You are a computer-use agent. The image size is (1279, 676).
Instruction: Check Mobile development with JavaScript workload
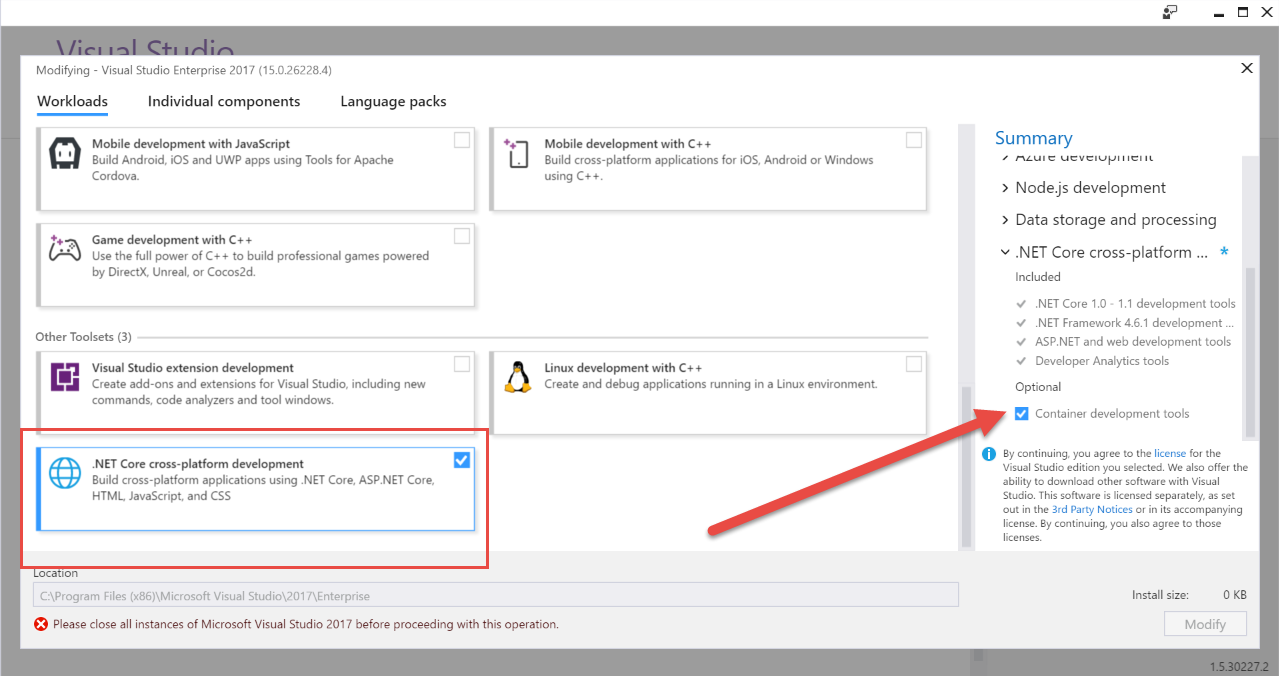coord(461,140)
